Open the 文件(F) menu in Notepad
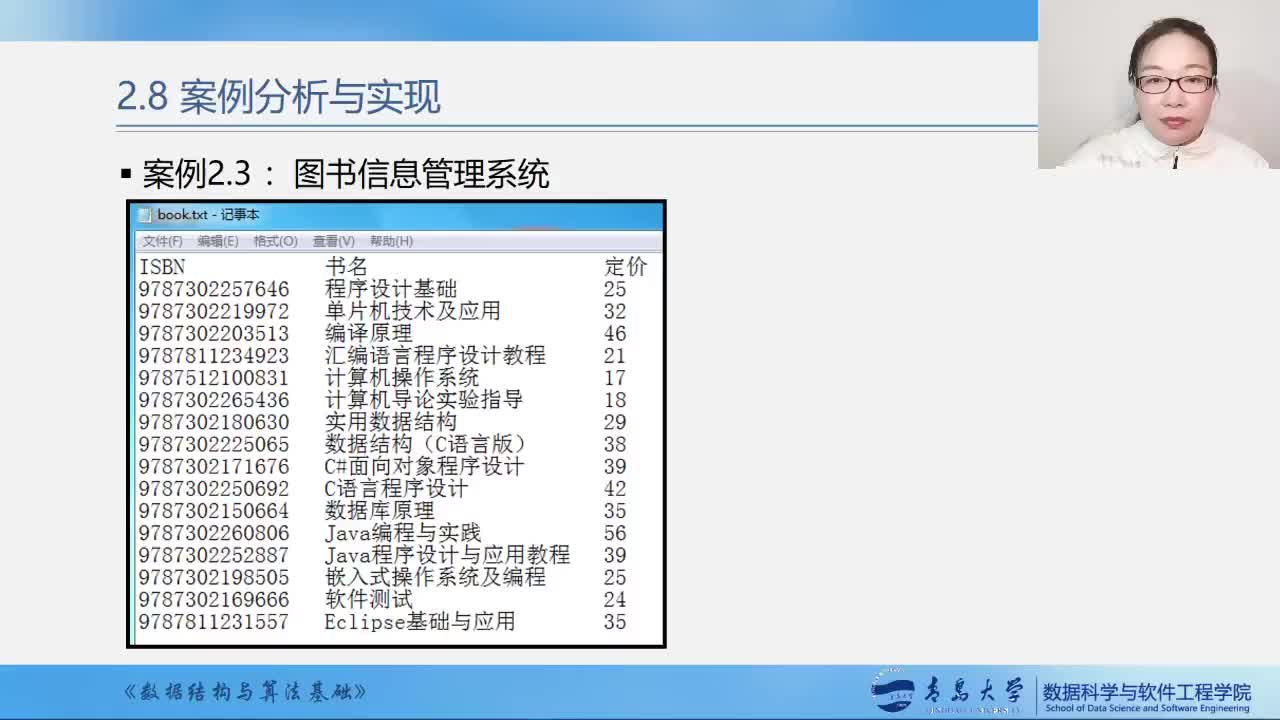The image size is (1280, 720). pos(162,241)
